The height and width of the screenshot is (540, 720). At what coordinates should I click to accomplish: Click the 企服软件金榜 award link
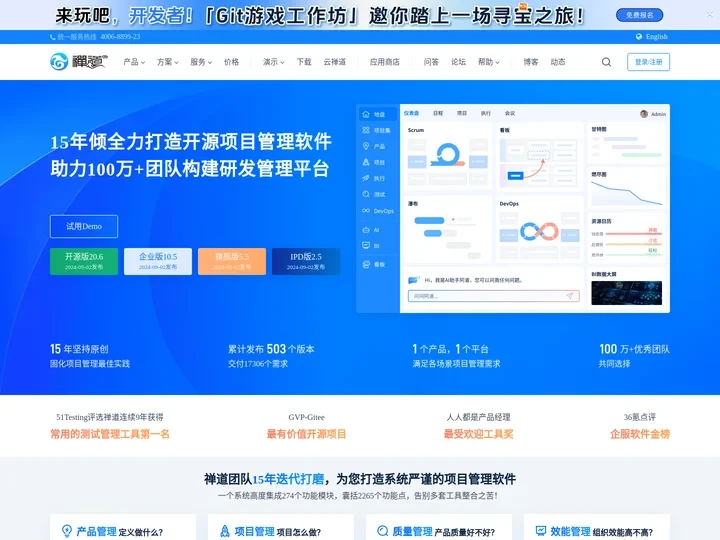[640, 434]
